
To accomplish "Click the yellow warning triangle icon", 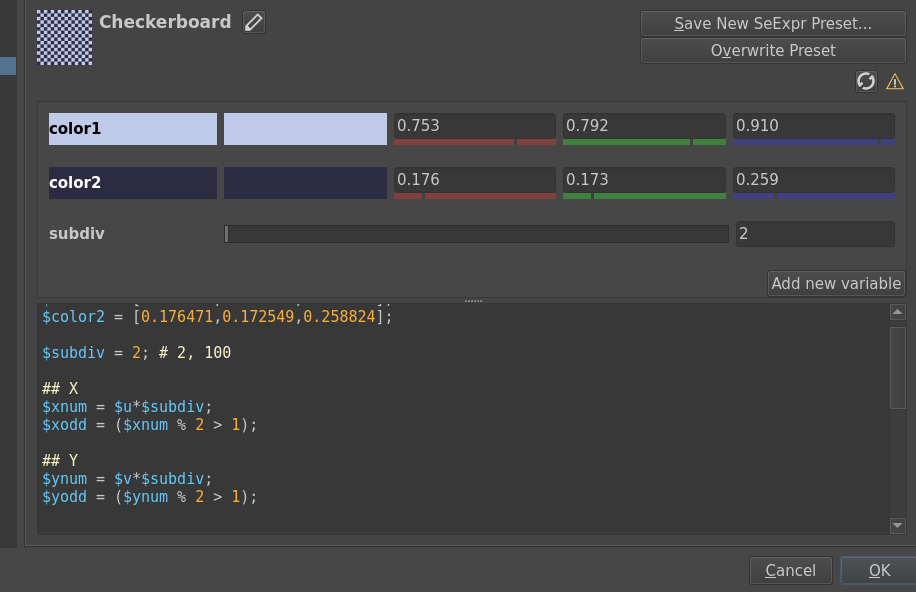I will (895, 81).
